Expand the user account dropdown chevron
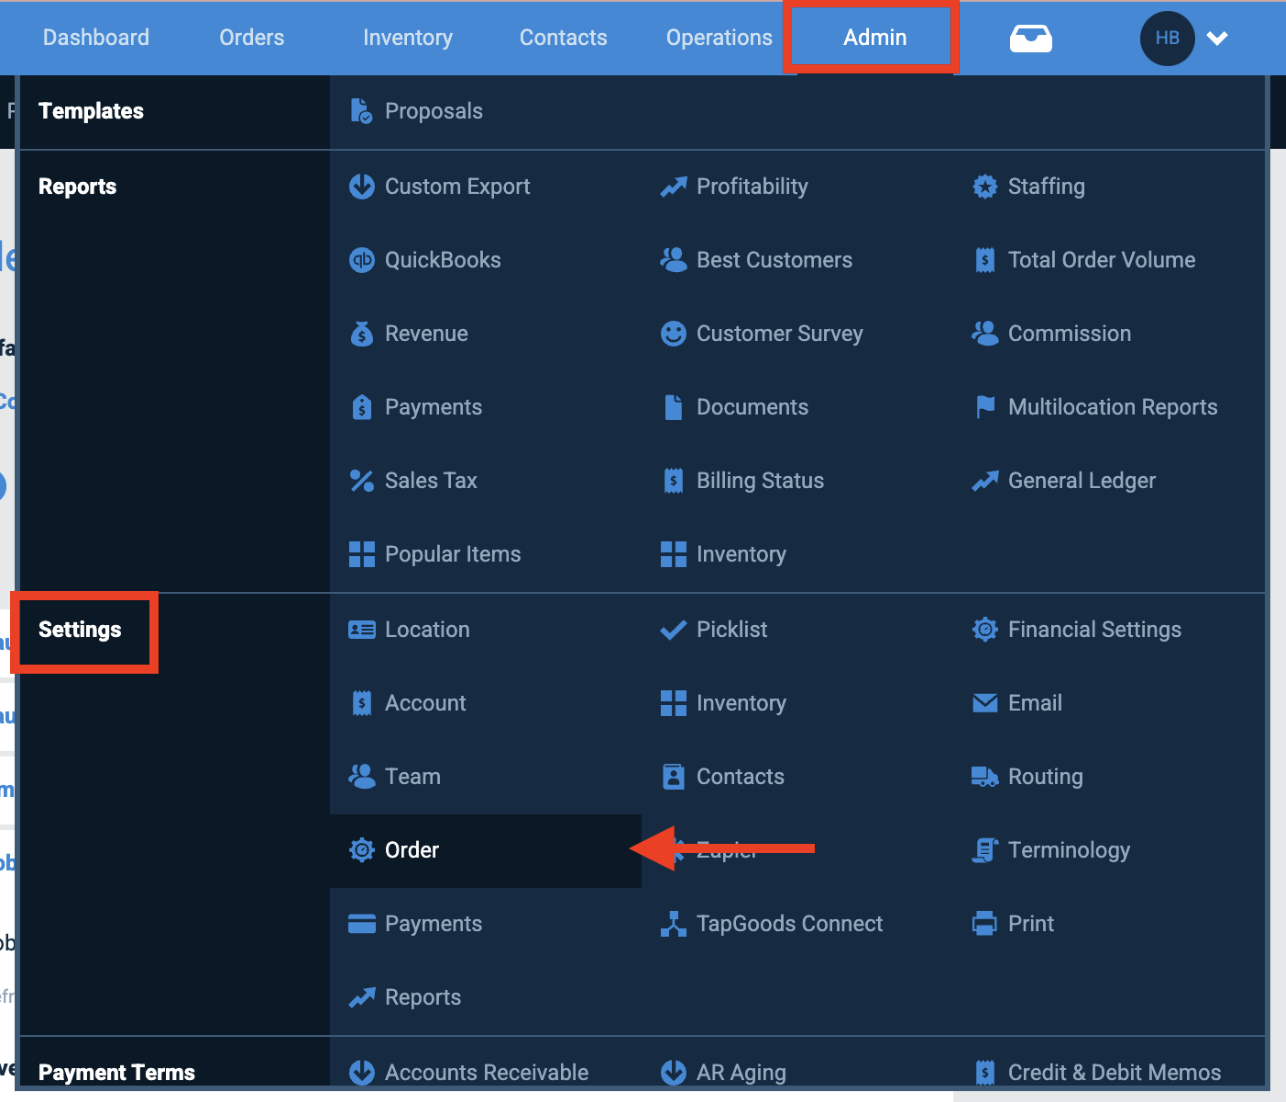This screenshot has width=1286, height=1102. tap(1217, 38)
